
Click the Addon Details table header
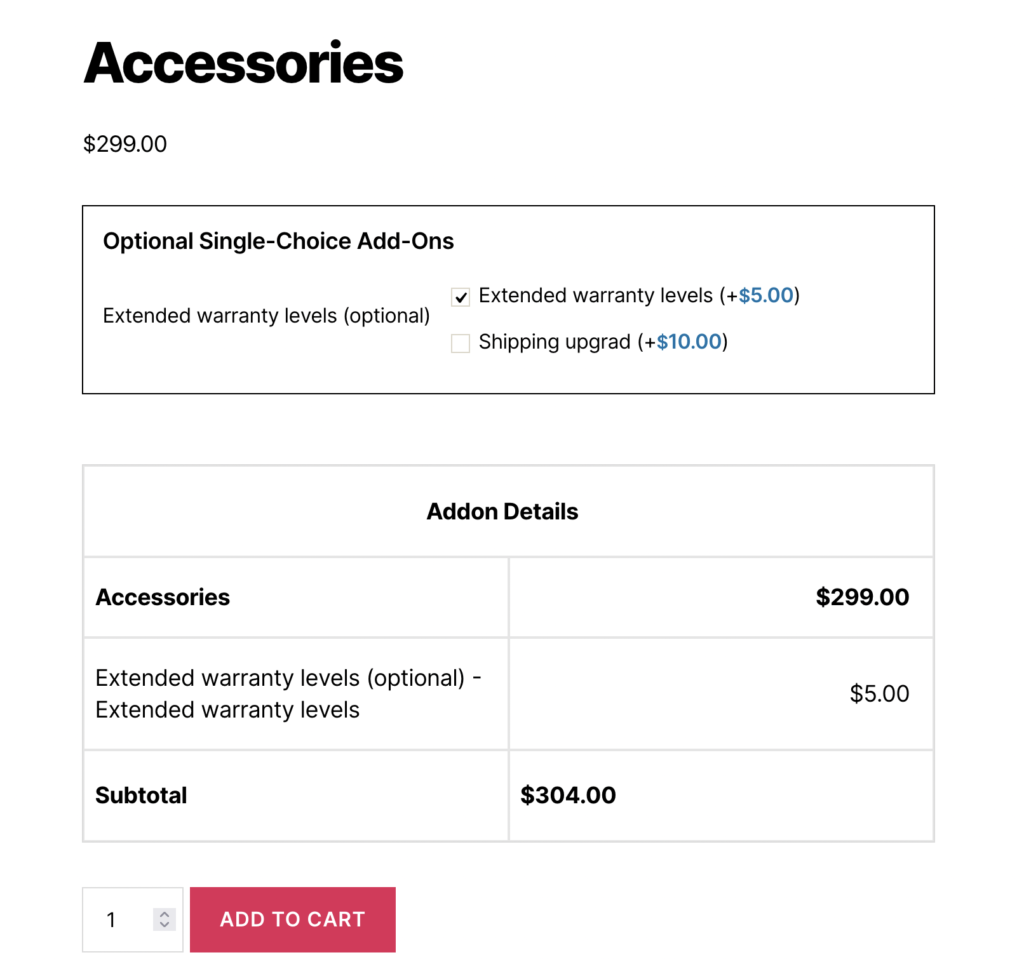[502, 512]
